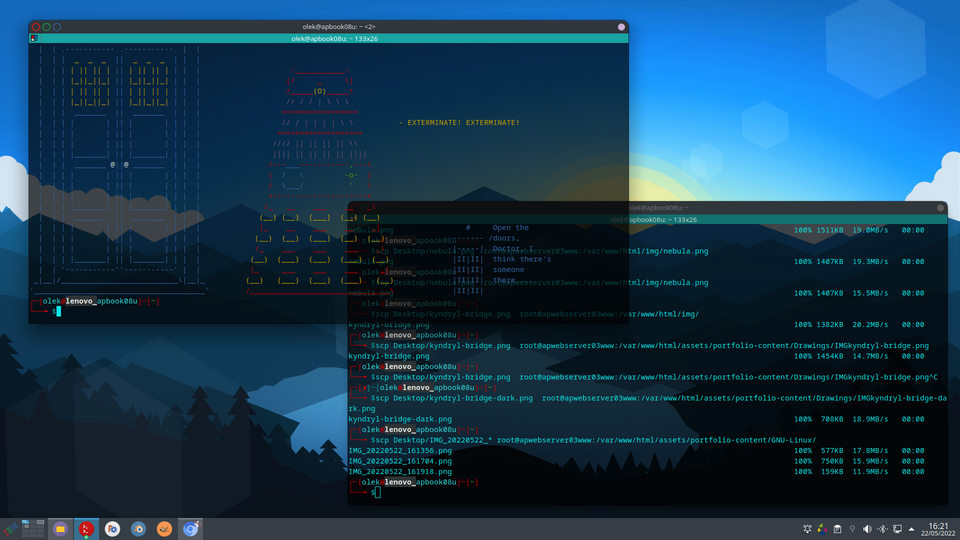Open clipboard manager in system tray
The image size is (960, 540).
[x=838, y=529]
